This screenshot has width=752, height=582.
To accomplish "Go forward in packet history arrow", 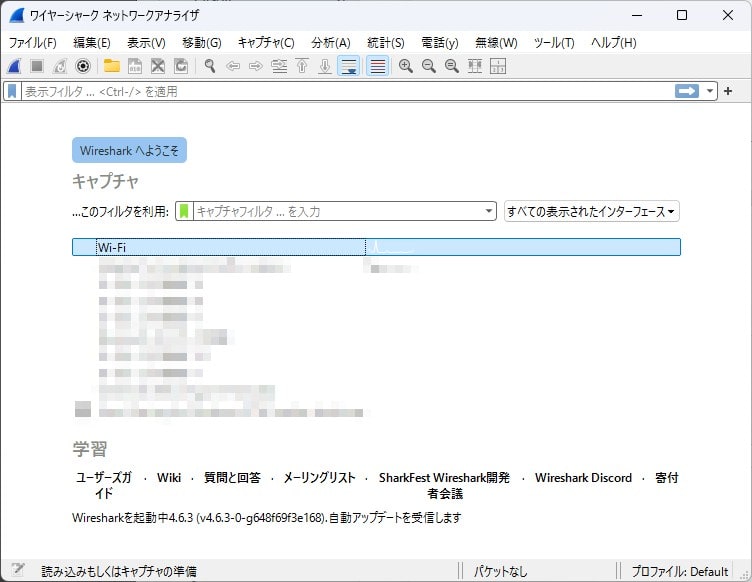I will [256, 66].
